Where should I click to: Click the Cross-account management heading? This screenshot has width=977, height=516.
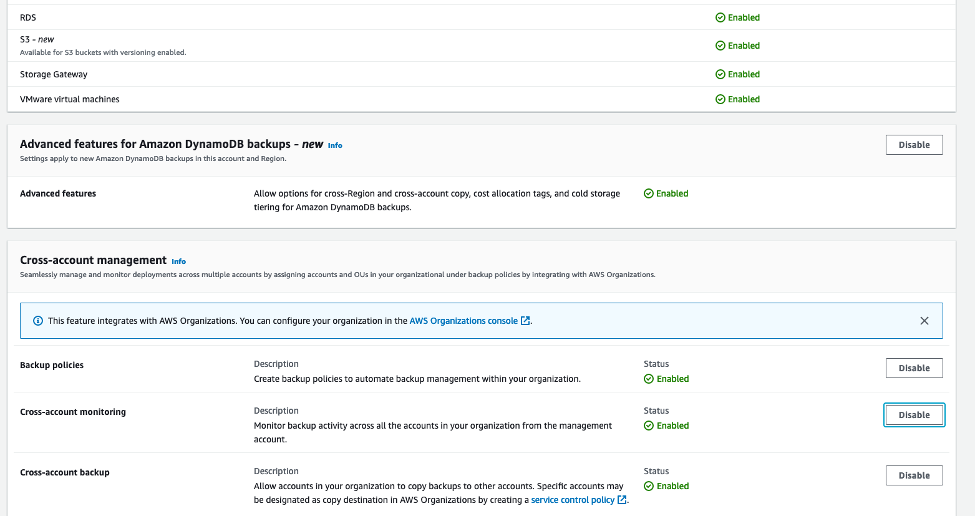93,260
